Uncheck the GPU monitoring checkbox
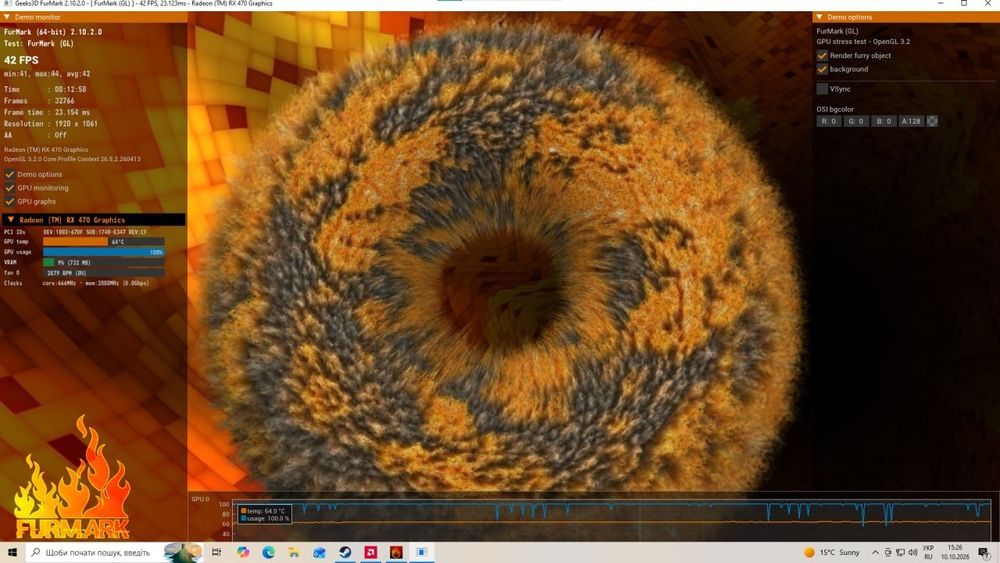Image resolution: width=1000 pixels, height=563 pixels. (10, 187)
